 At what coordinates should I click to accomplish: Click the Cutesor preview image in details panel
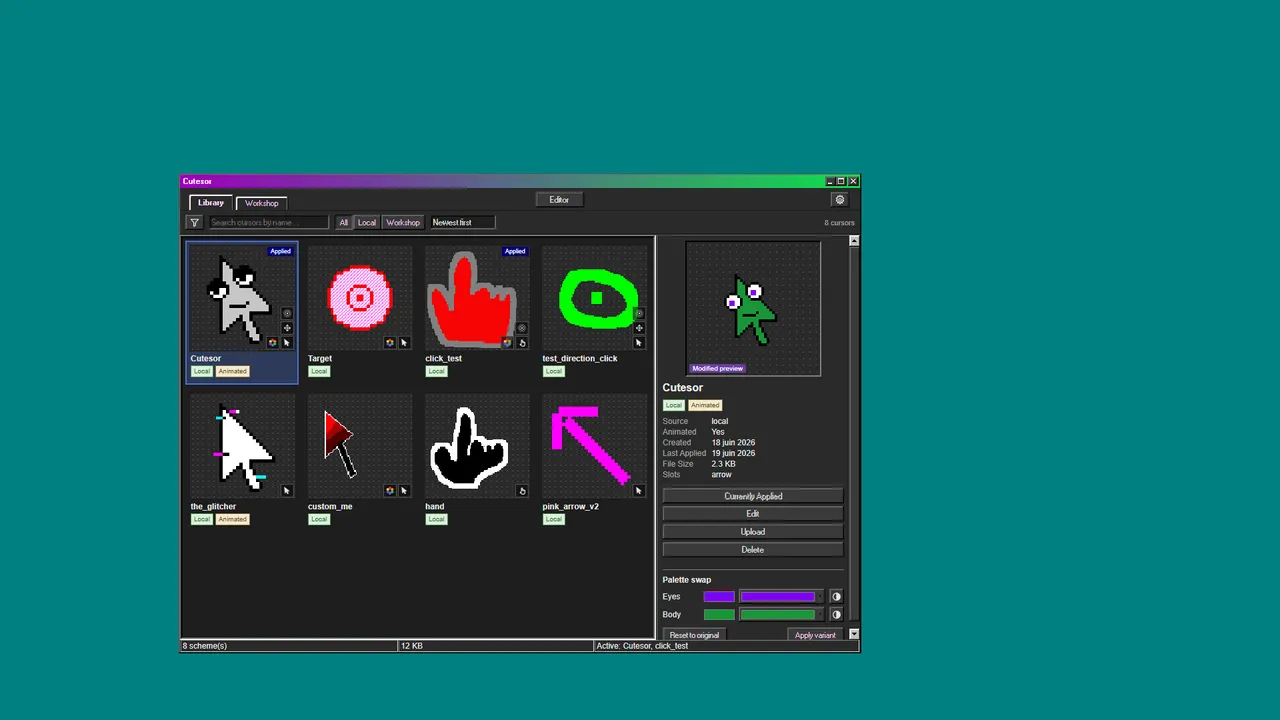753,309
